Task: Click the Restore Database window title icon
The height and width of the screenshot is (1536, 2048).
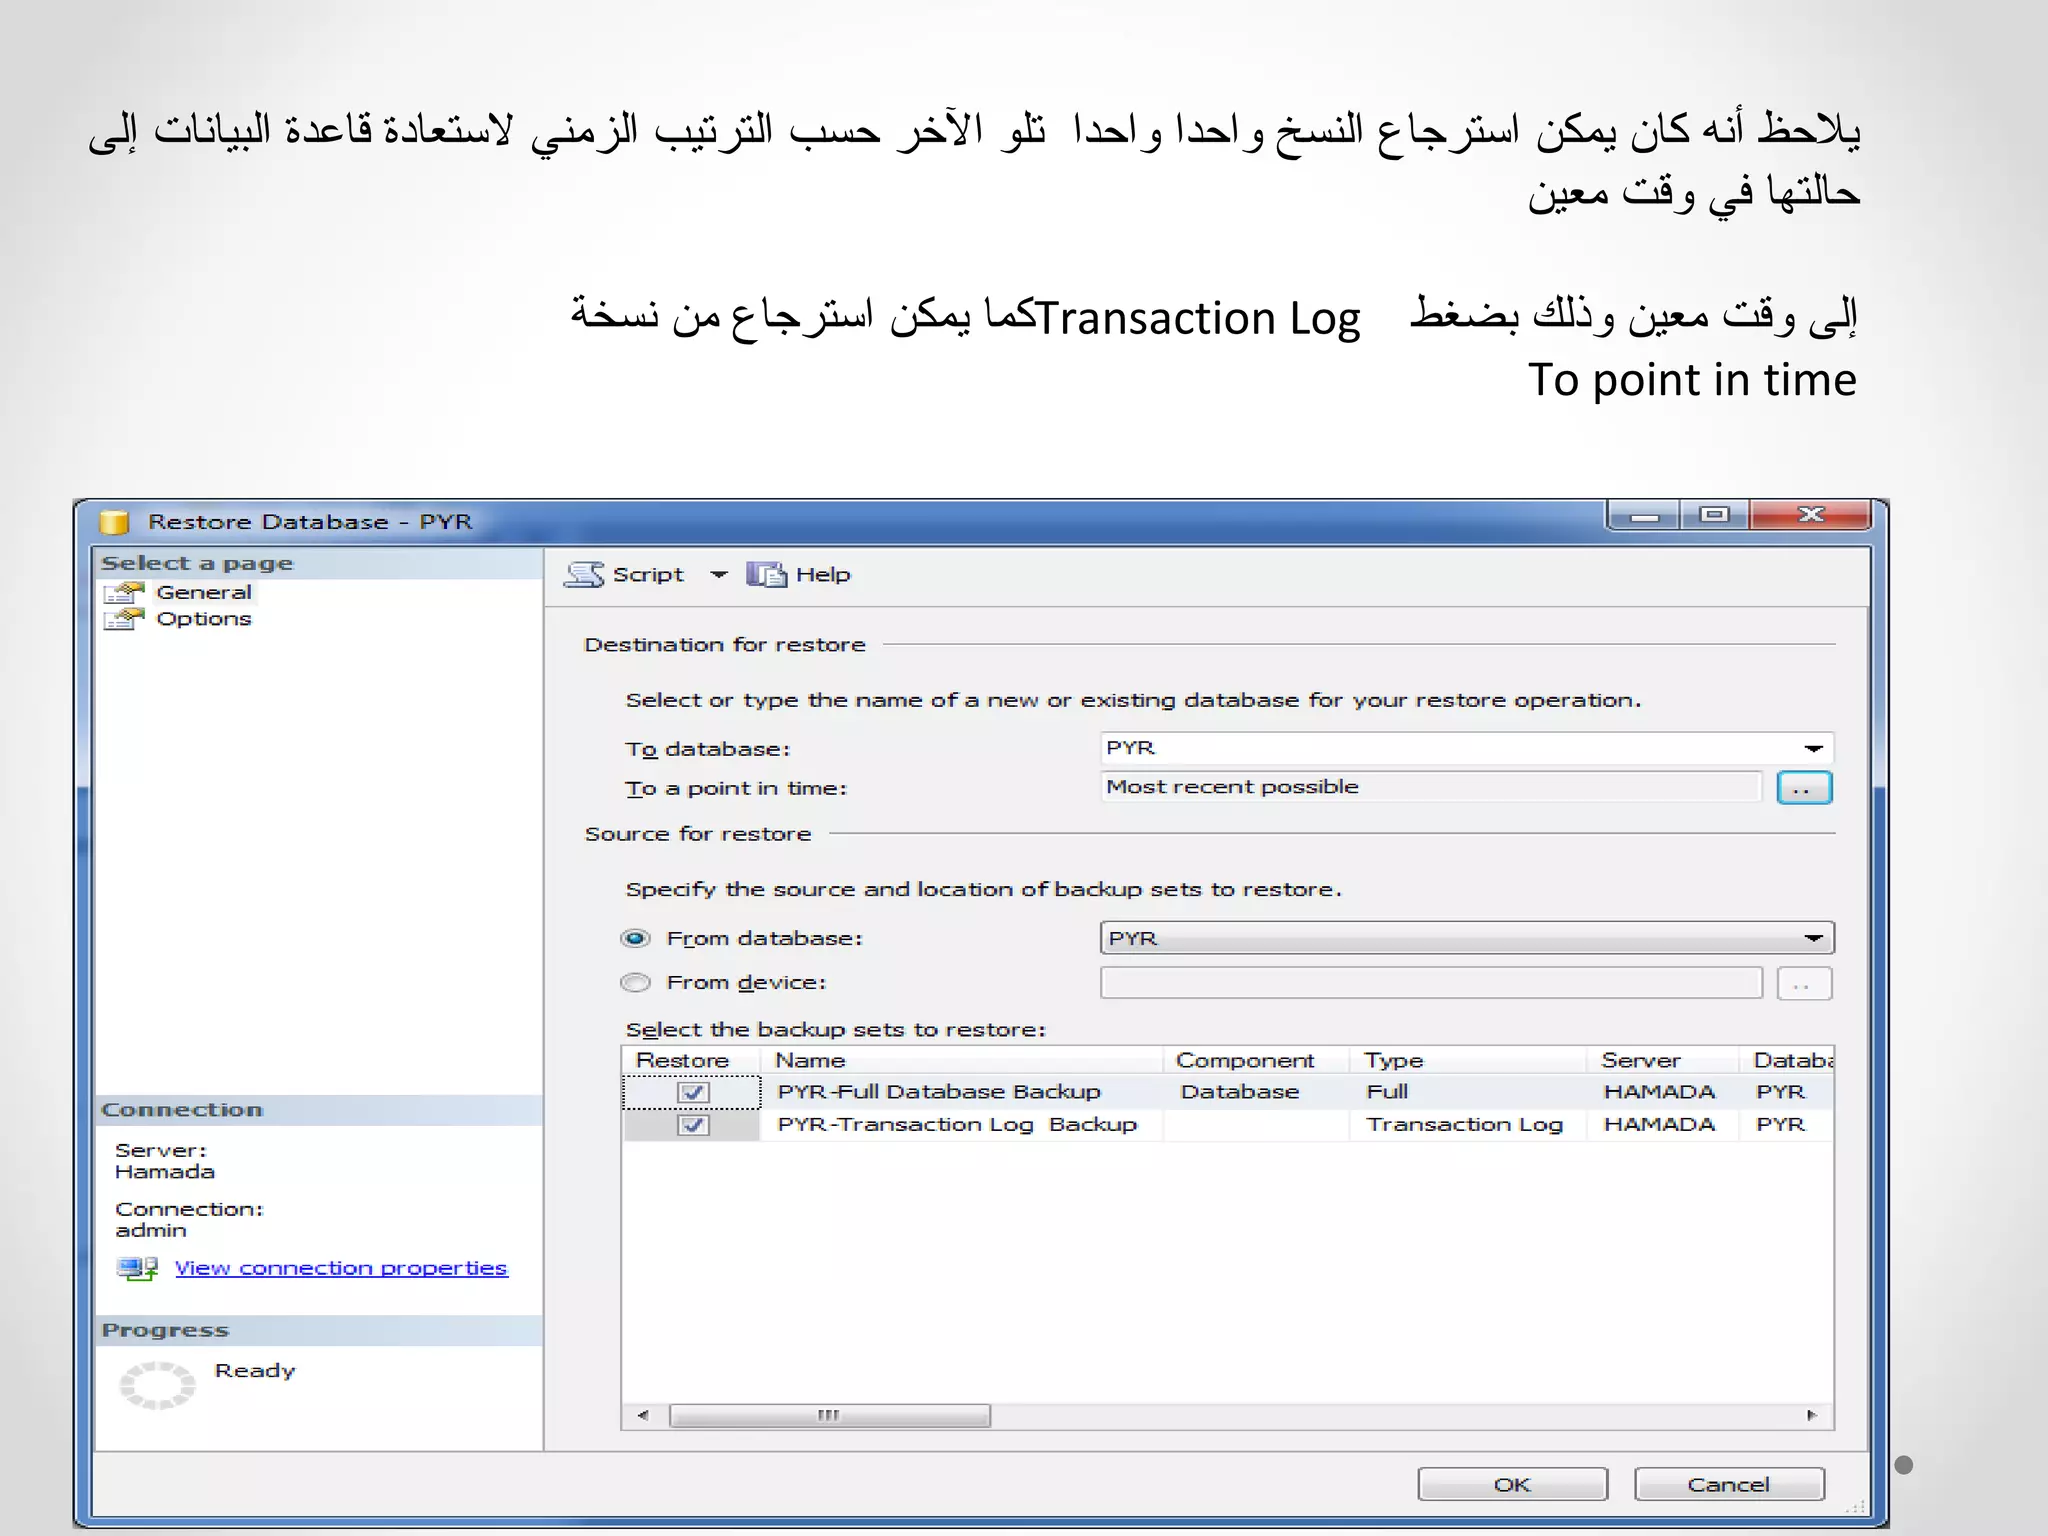Action: pyautogui.click(x=115, y=522)
